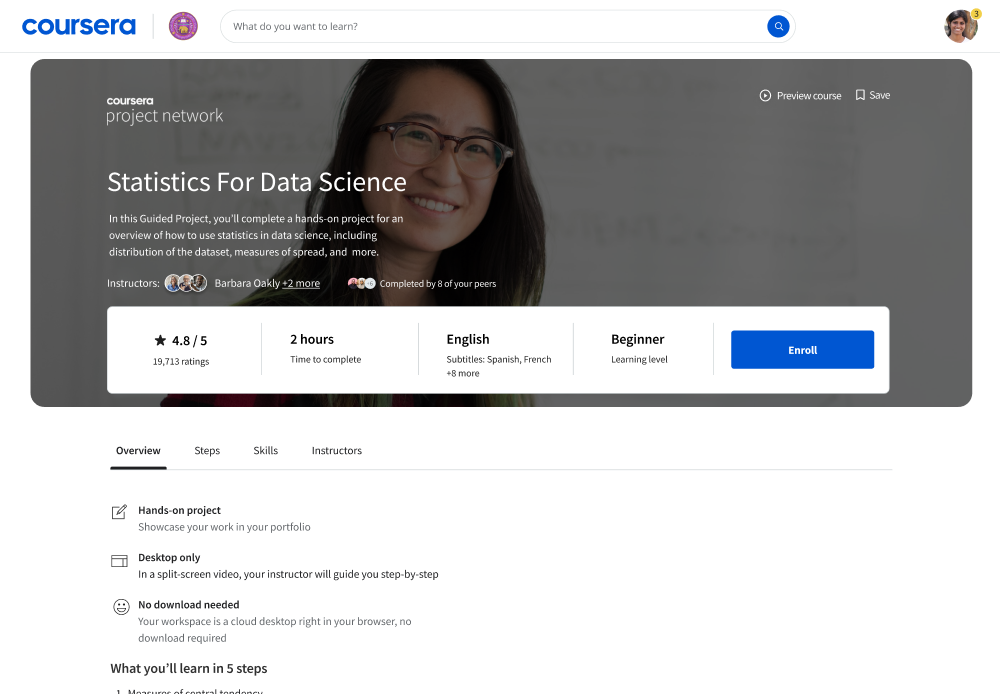The height and width of the screenshot is (694, 1000).
Task: Switch to the Overview tab
Action: pos(138,450)
